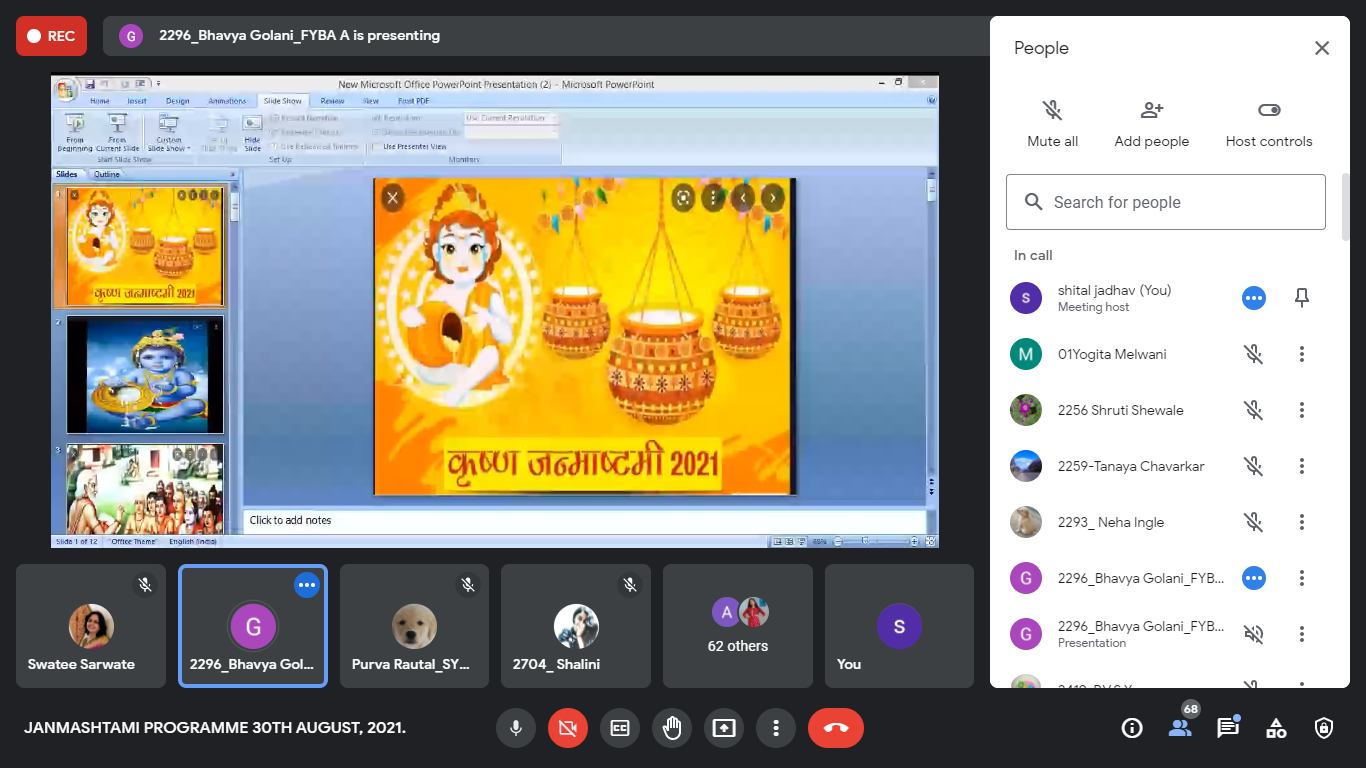
Task: Click Mute all in People panel
Action: point(1052,123)
